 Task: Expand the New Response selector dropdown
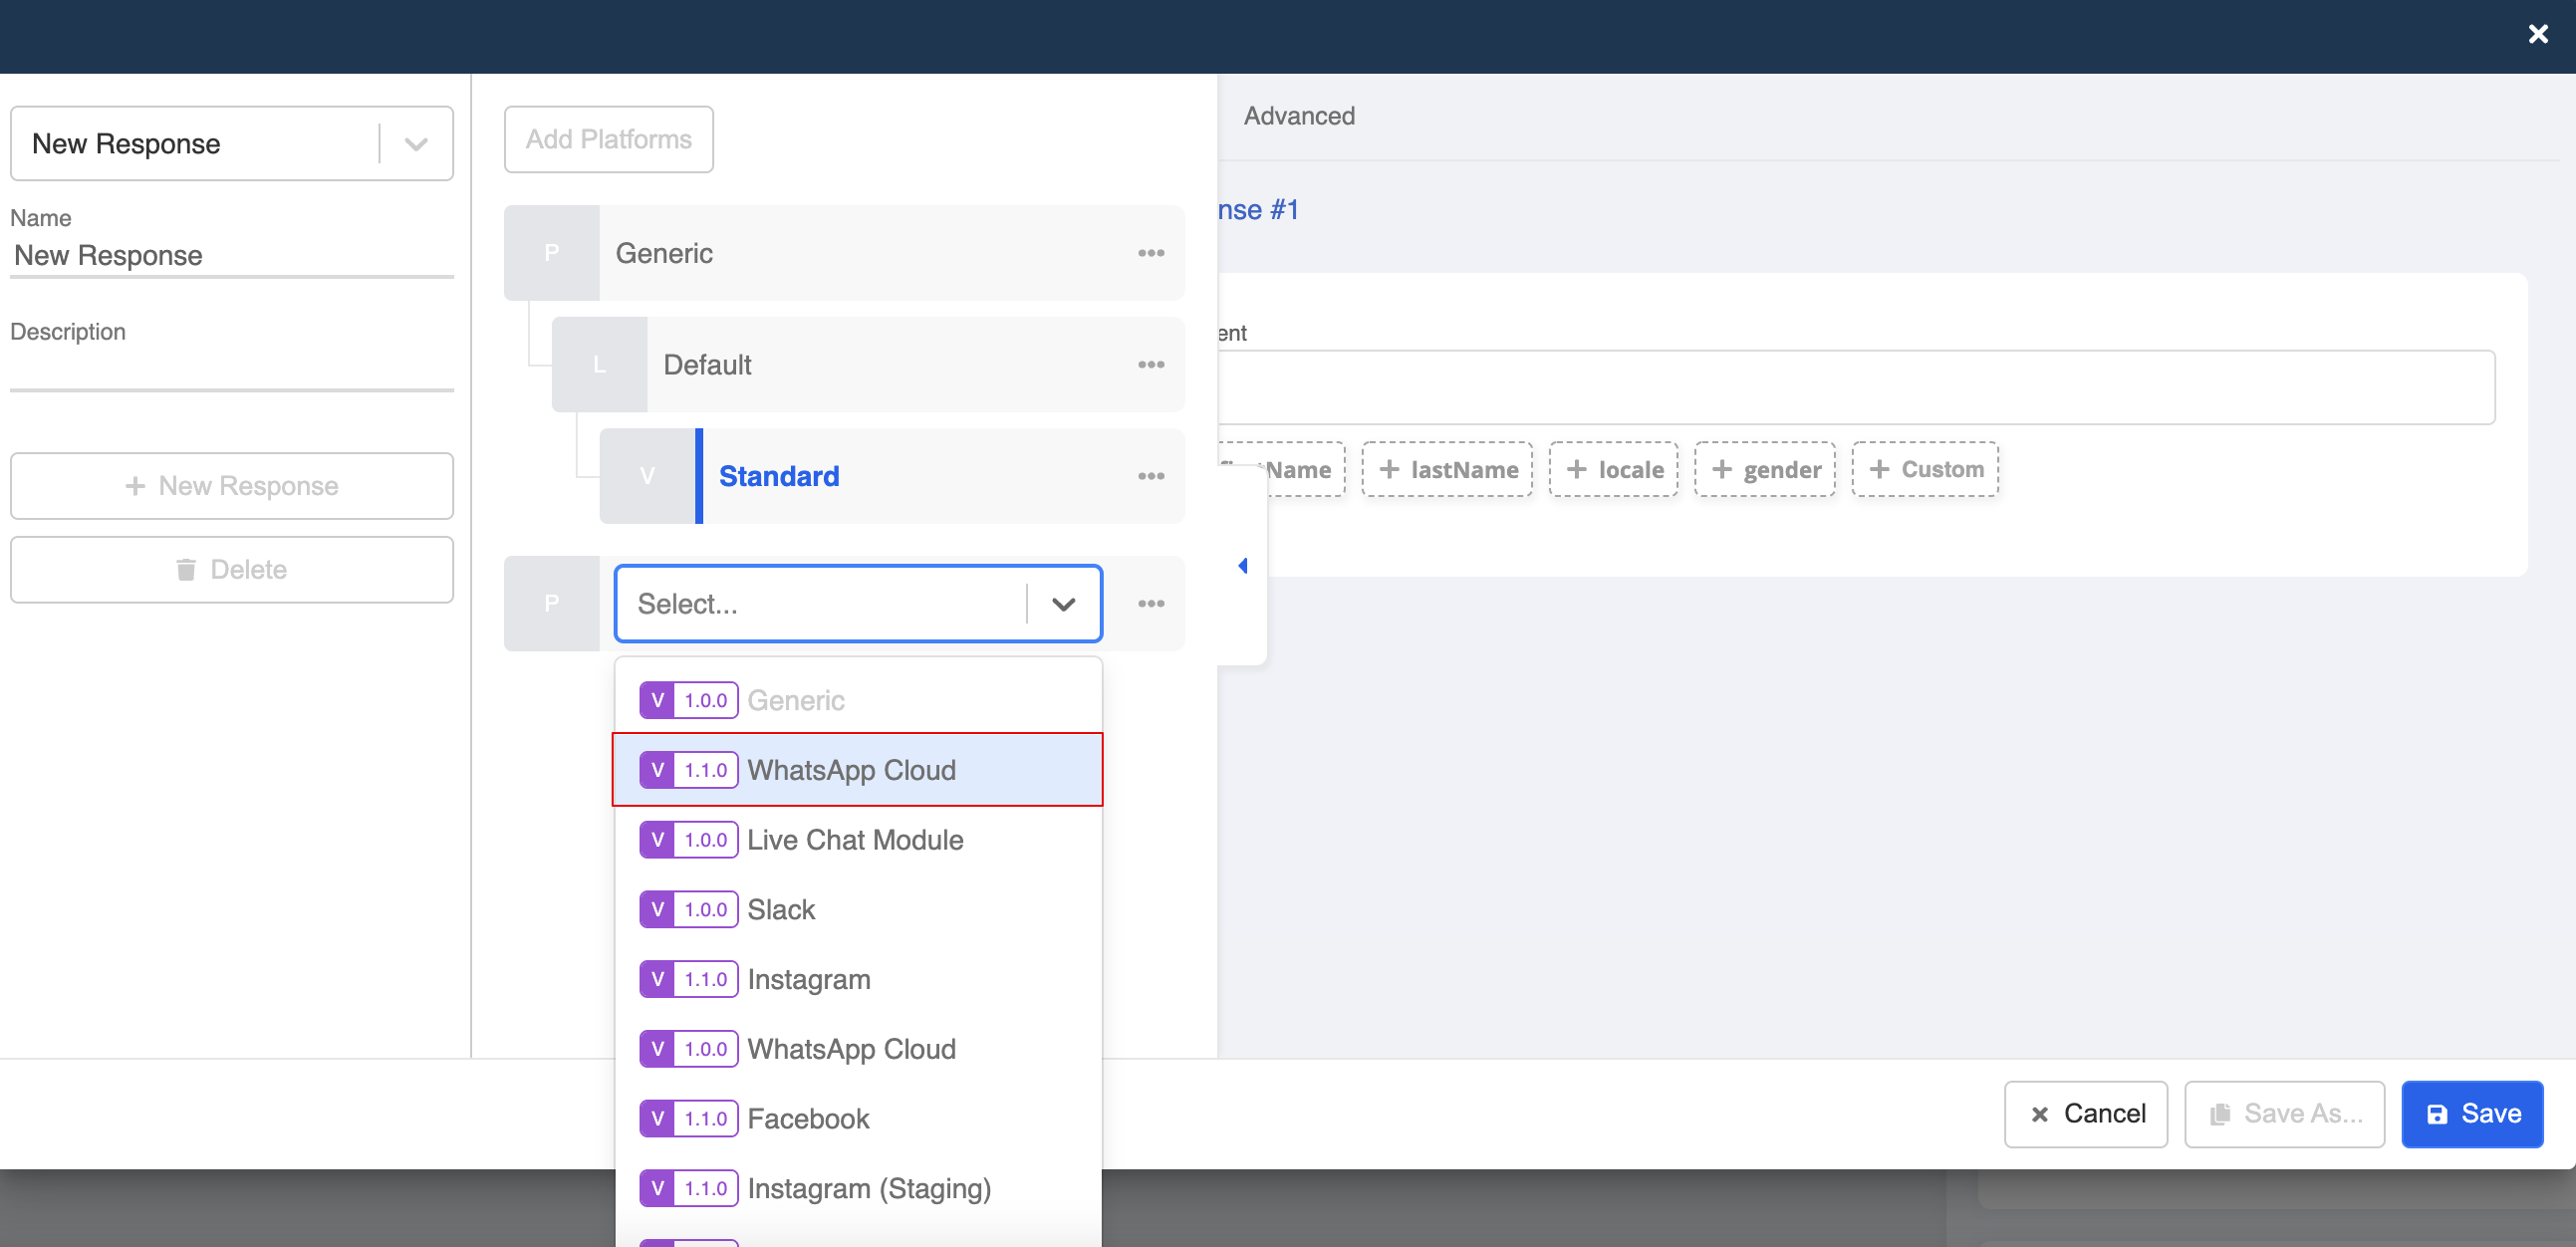(x=416, y=144)
